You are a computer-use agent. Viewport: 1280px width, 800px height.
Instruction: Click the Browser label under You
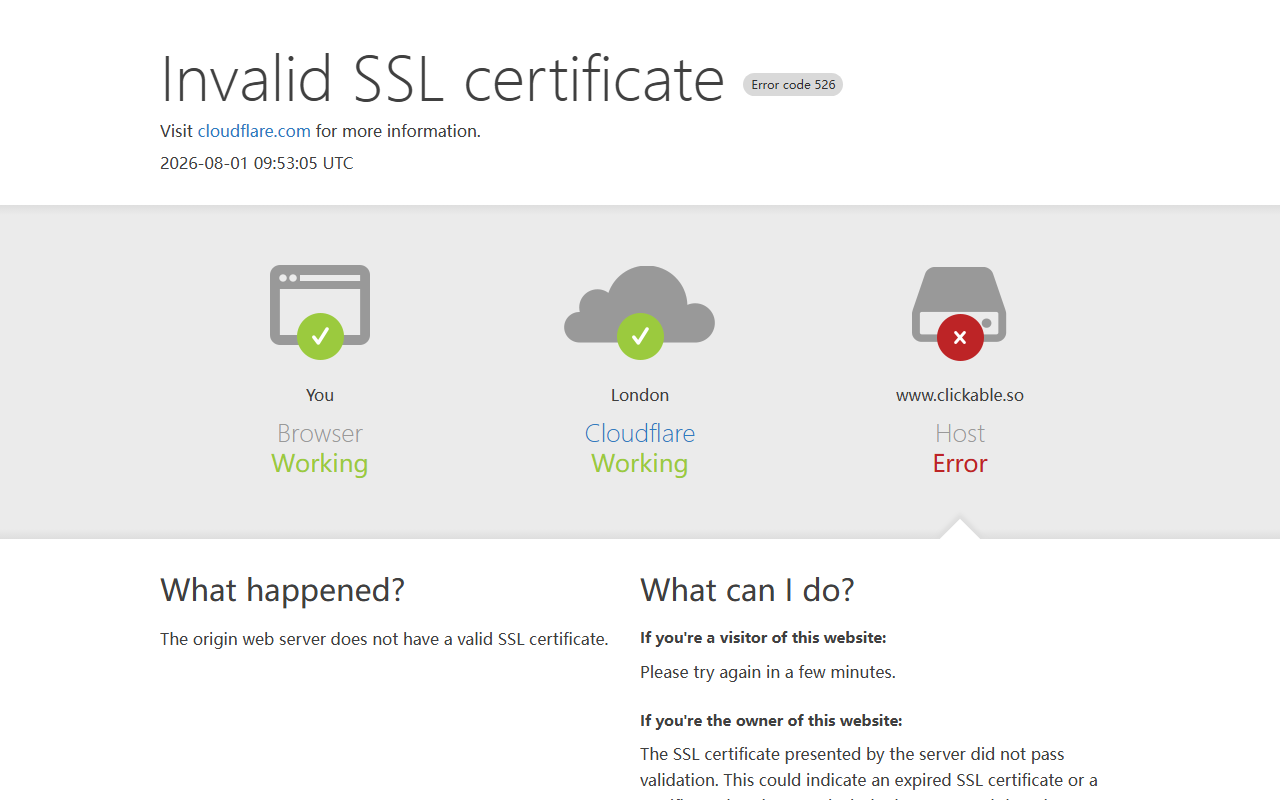tap(320, 433)
